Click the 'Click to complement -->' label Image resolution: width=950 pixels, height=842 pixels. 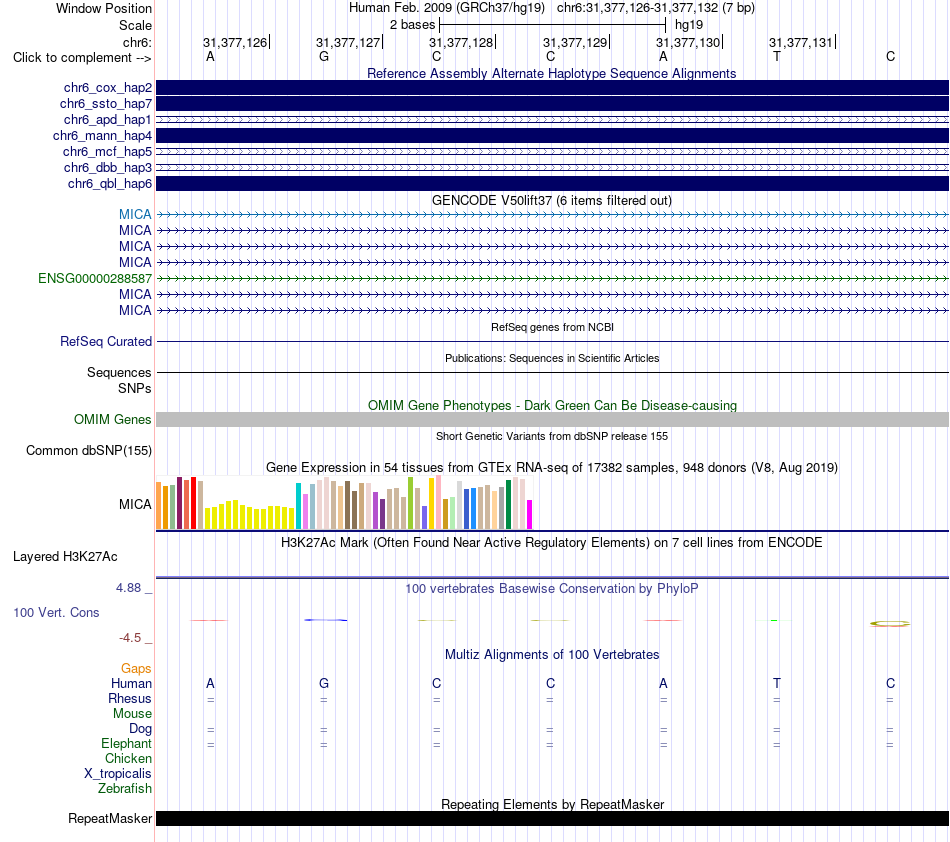tap(82, 58)
